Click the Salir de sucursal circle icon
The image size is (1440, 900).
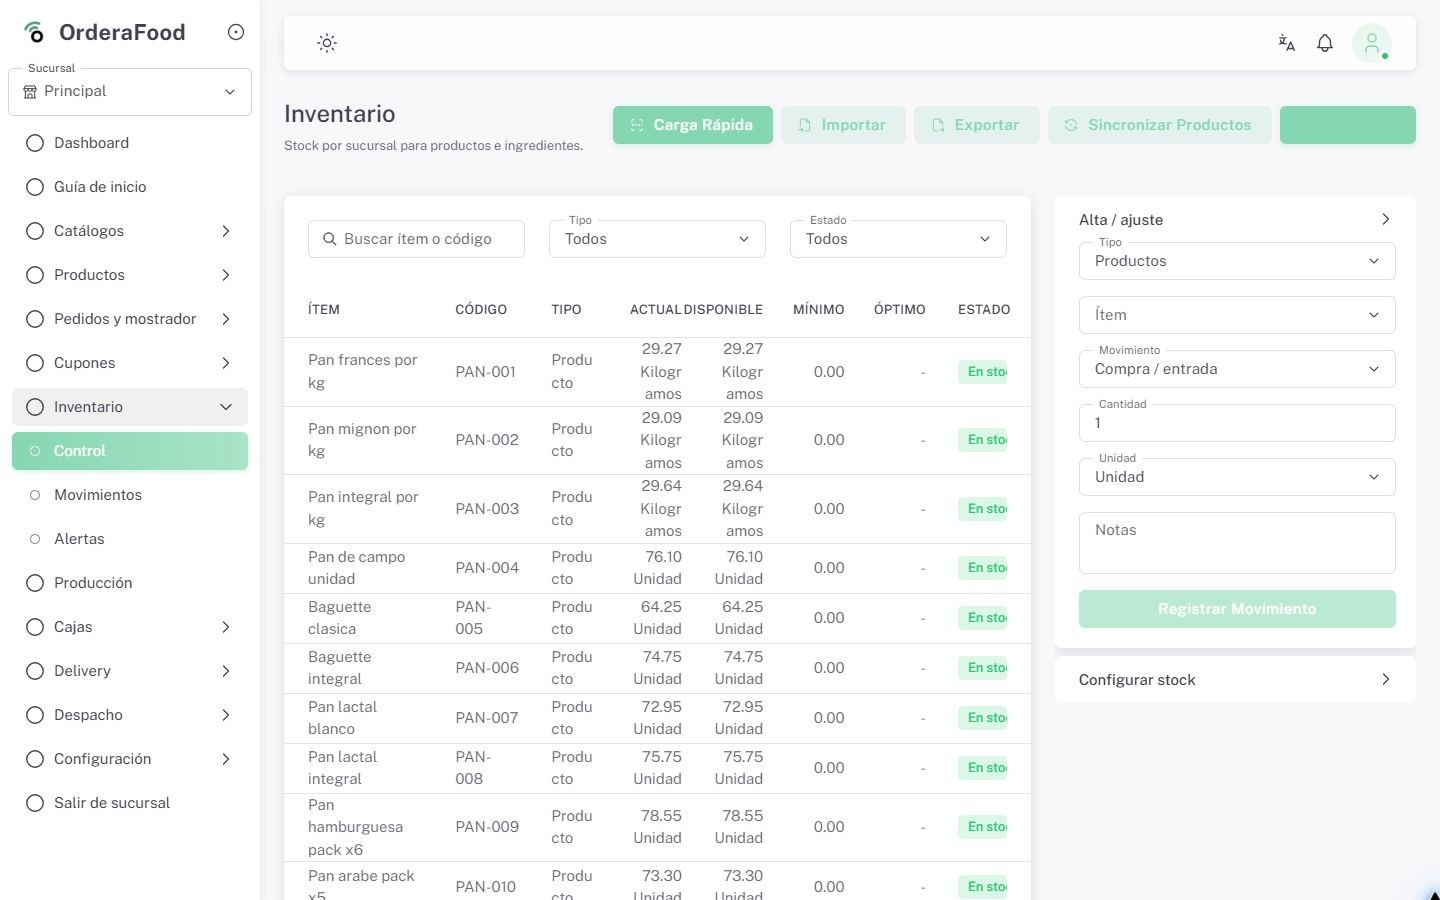[x=35, y=803]
